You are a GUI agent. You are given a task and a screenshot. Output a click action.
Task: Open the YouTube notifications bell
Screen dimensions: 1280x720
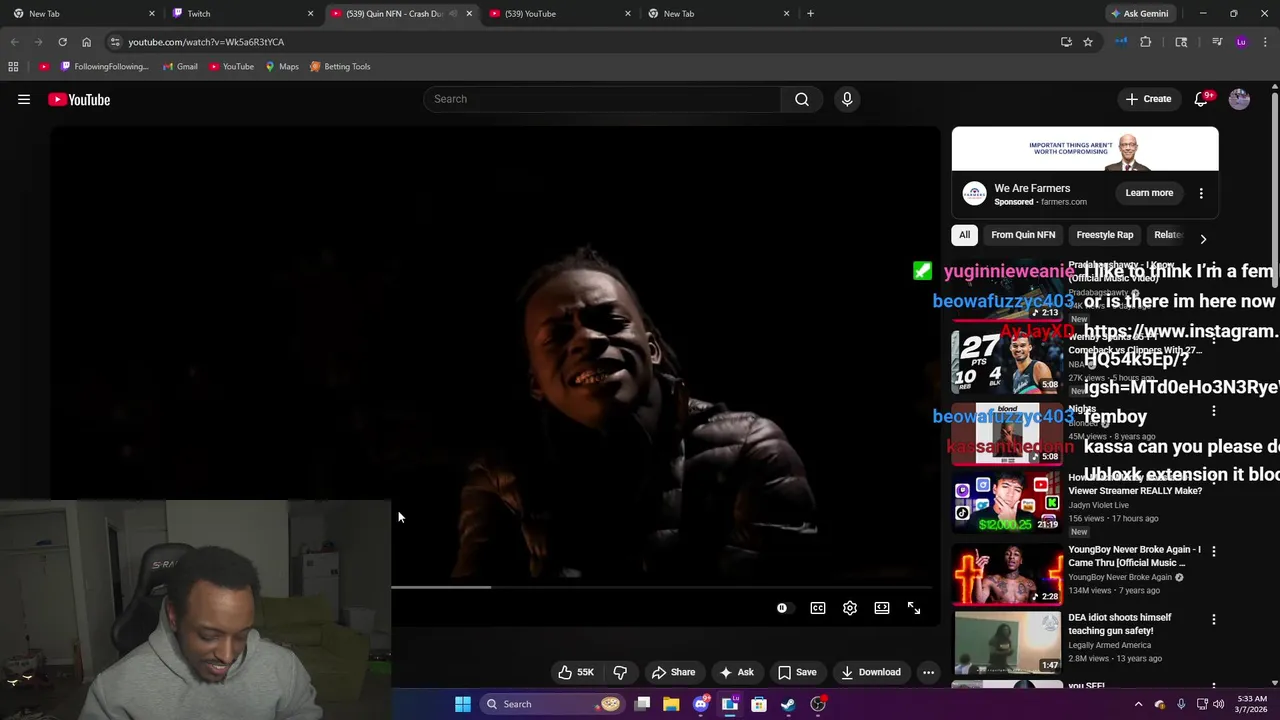1202,99
